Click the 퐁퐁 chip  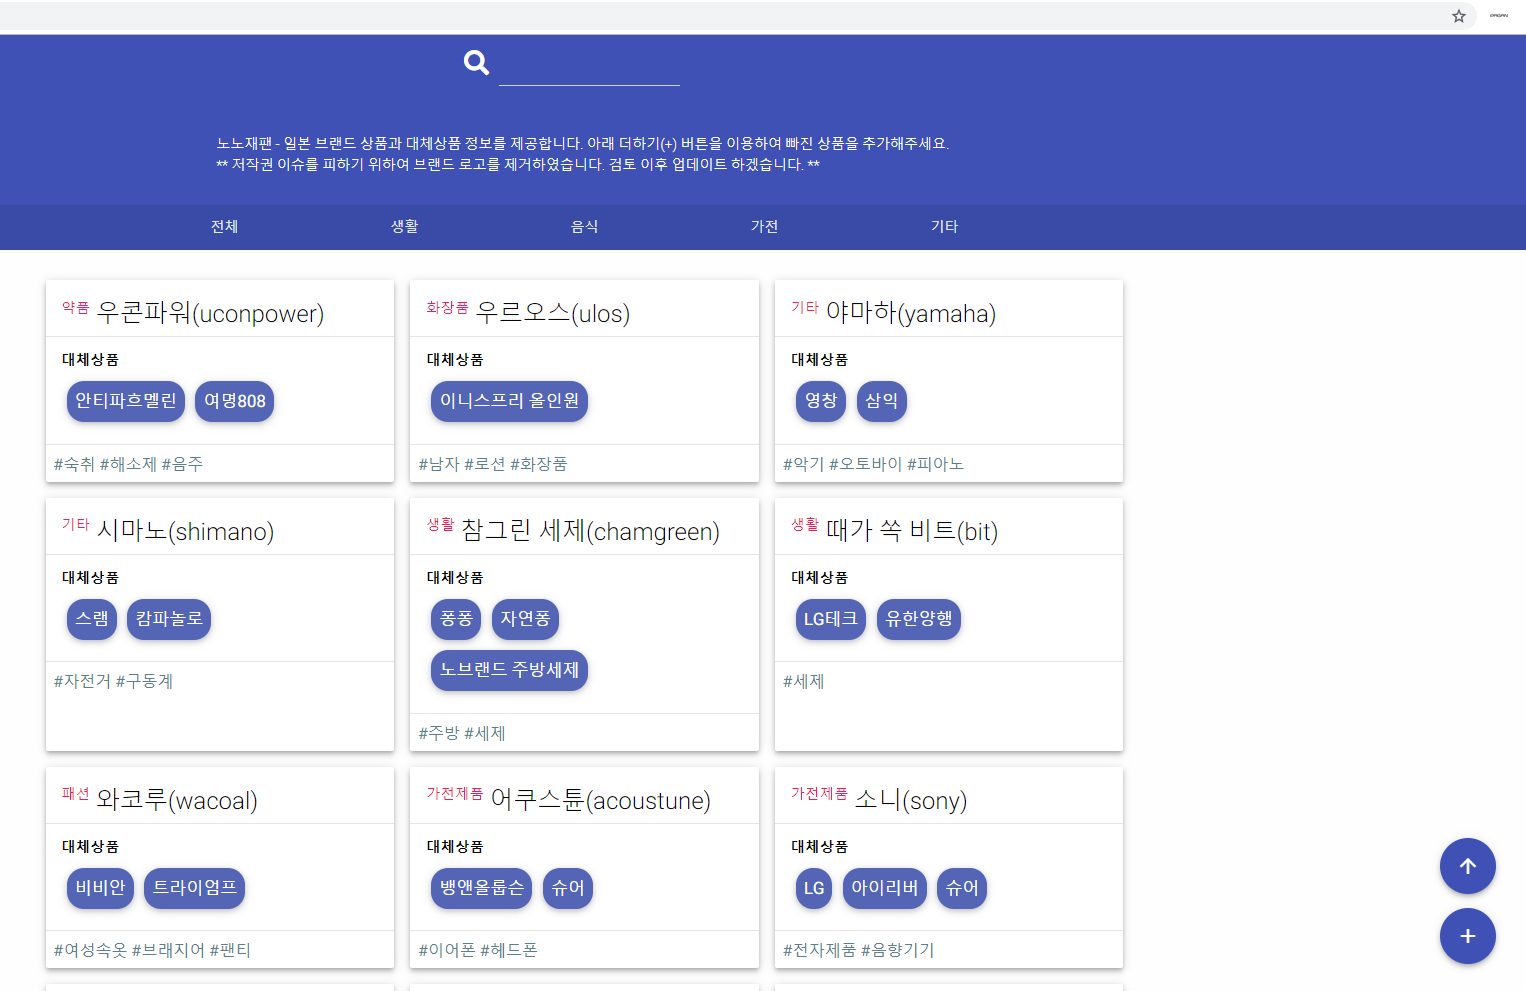click(x=456, y=619)
